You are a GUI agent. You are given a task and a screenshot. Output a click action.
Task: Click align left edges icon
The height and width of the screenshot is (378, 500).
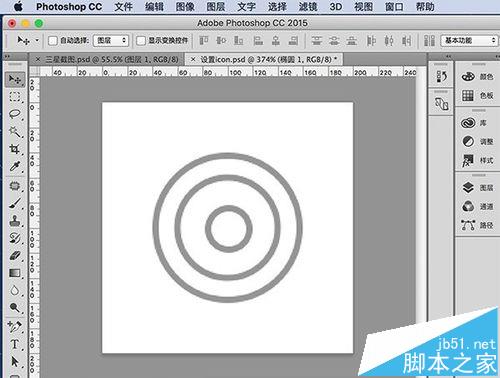pyautogui.click(x=258, y=41)
